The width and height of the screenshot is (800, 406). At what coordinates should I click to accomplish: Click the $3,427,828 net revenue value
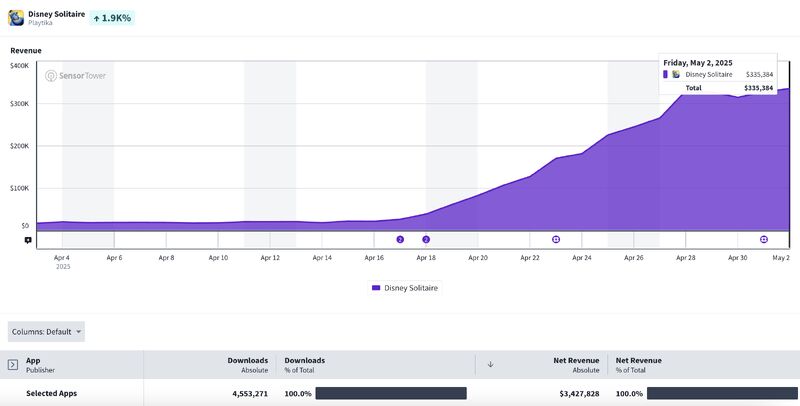click(579, 394)
